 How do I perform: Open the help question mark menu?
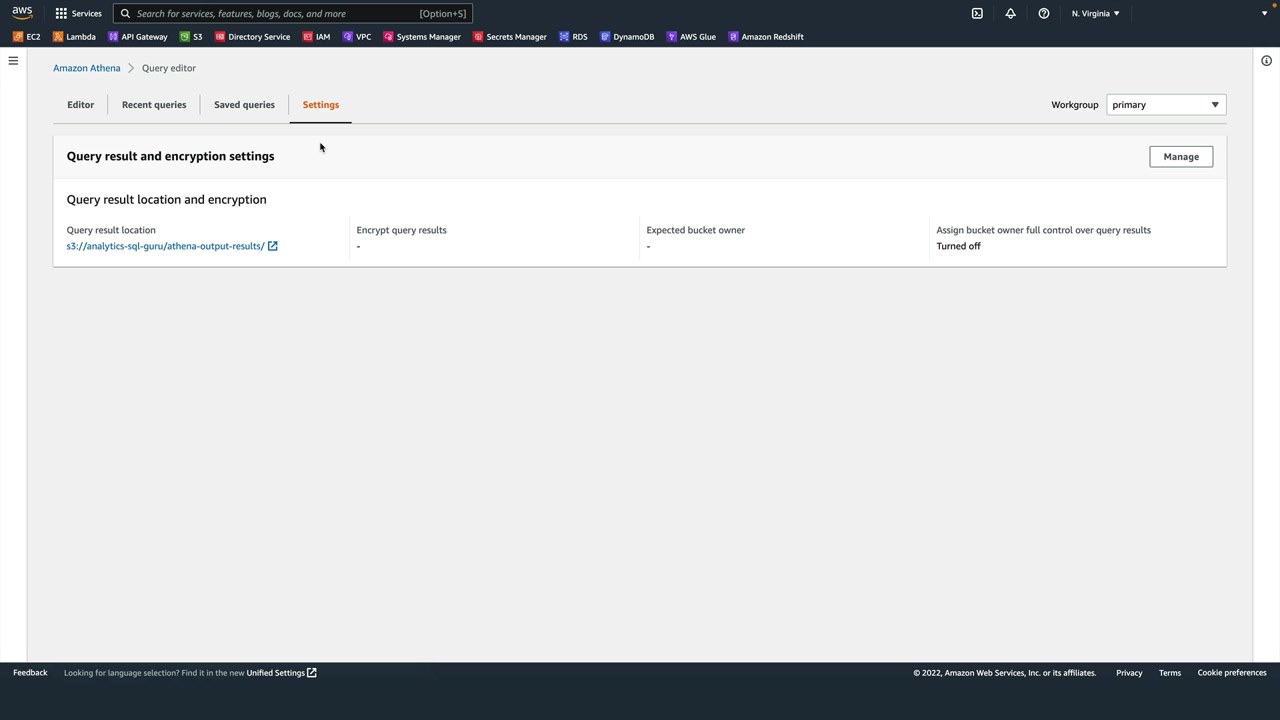pos(1043,13)
